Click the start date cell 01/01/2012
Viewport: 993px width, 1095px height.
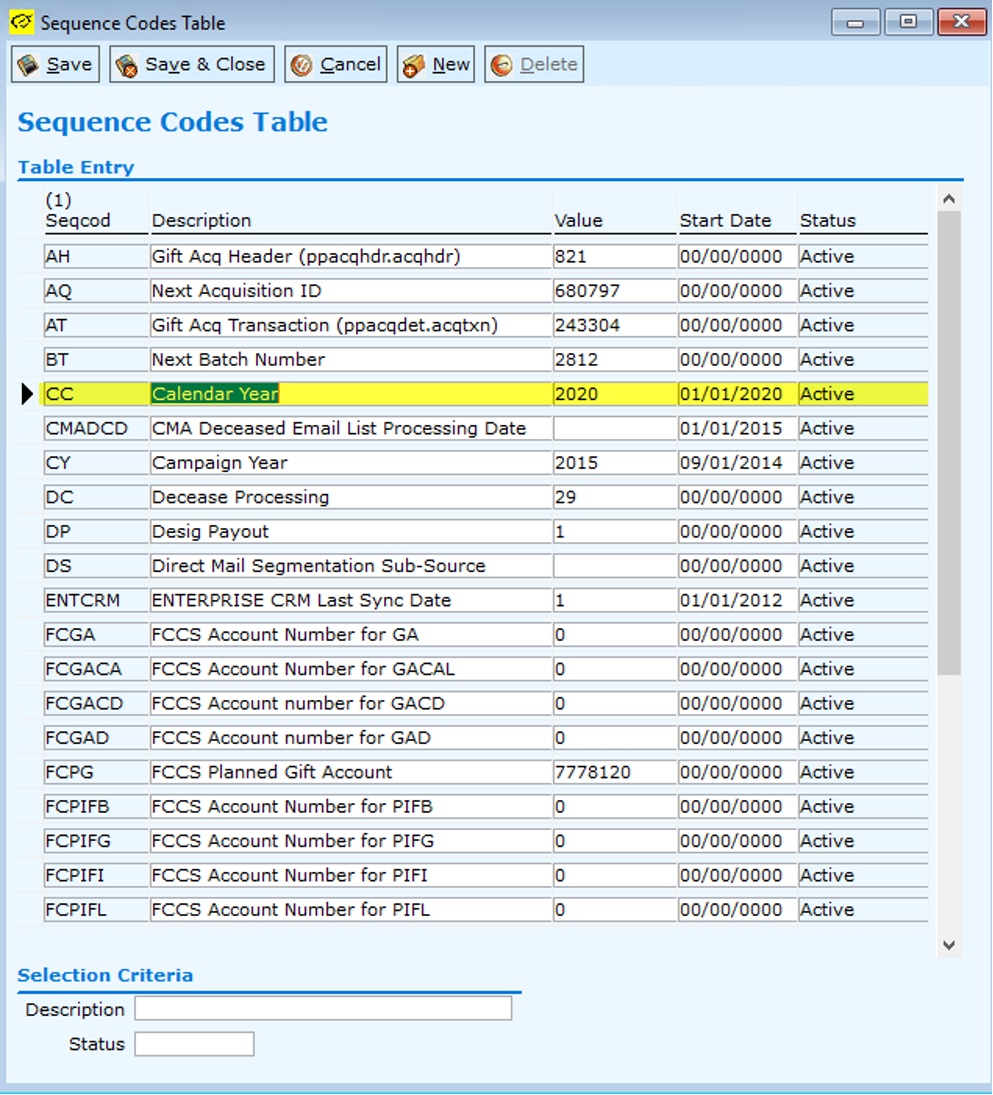(x=737, y=600)
